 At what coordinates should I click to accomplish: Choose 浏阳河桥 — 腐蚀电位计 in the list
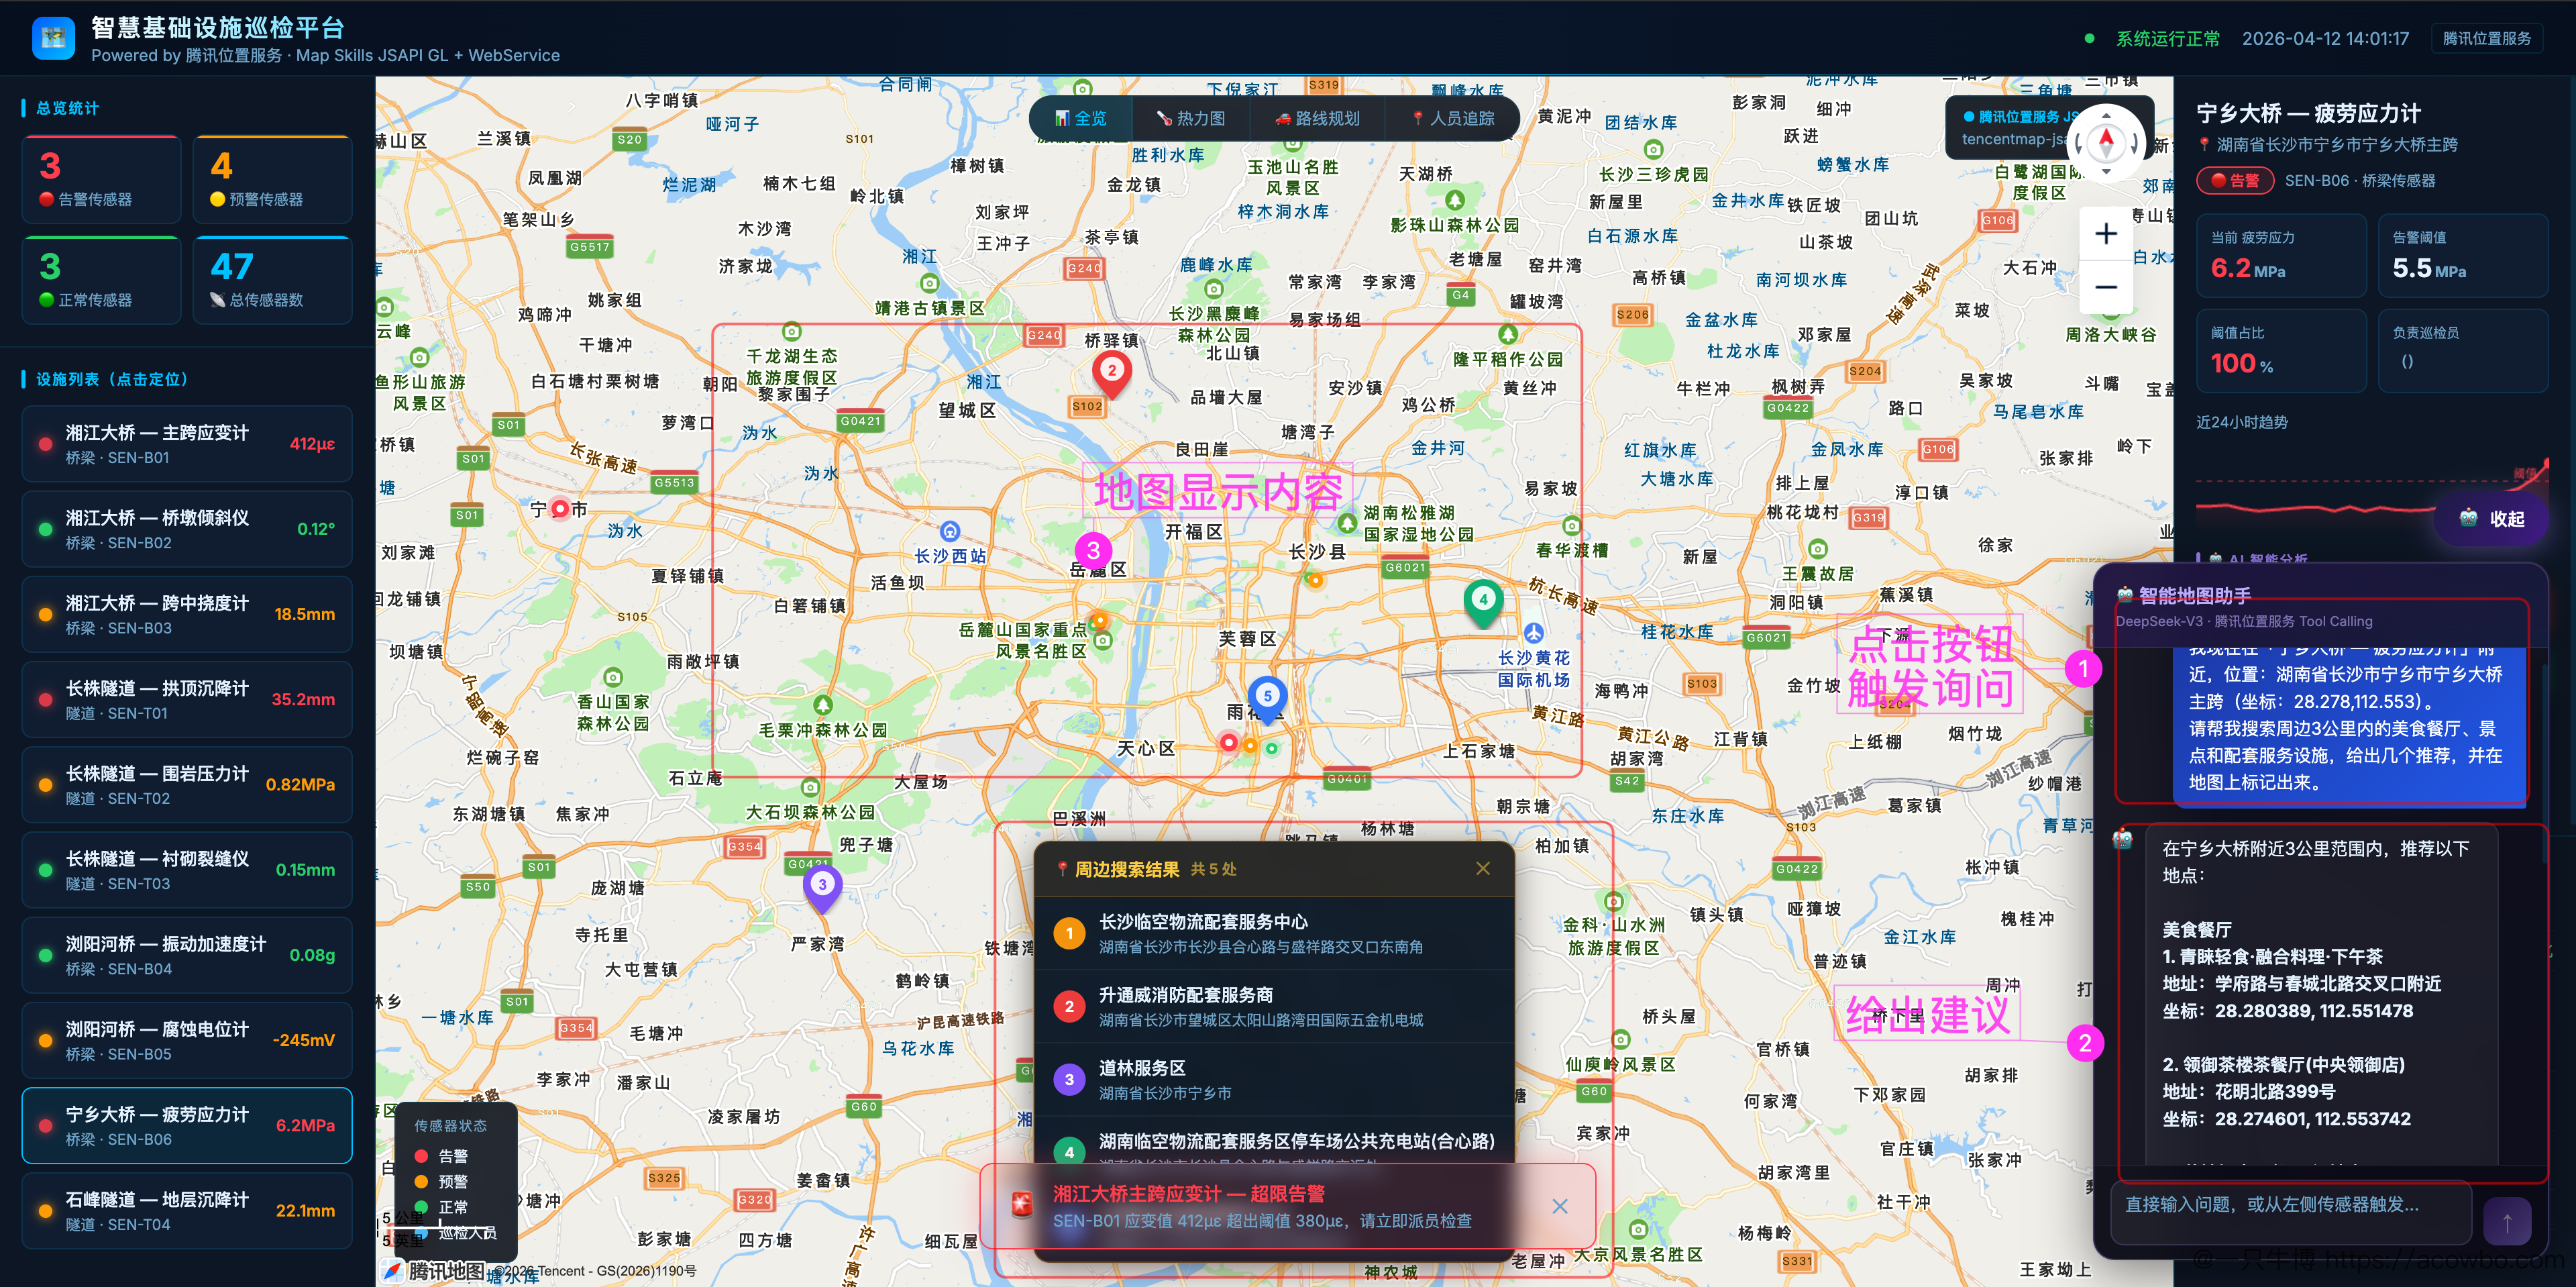[x=187, y=1040]
